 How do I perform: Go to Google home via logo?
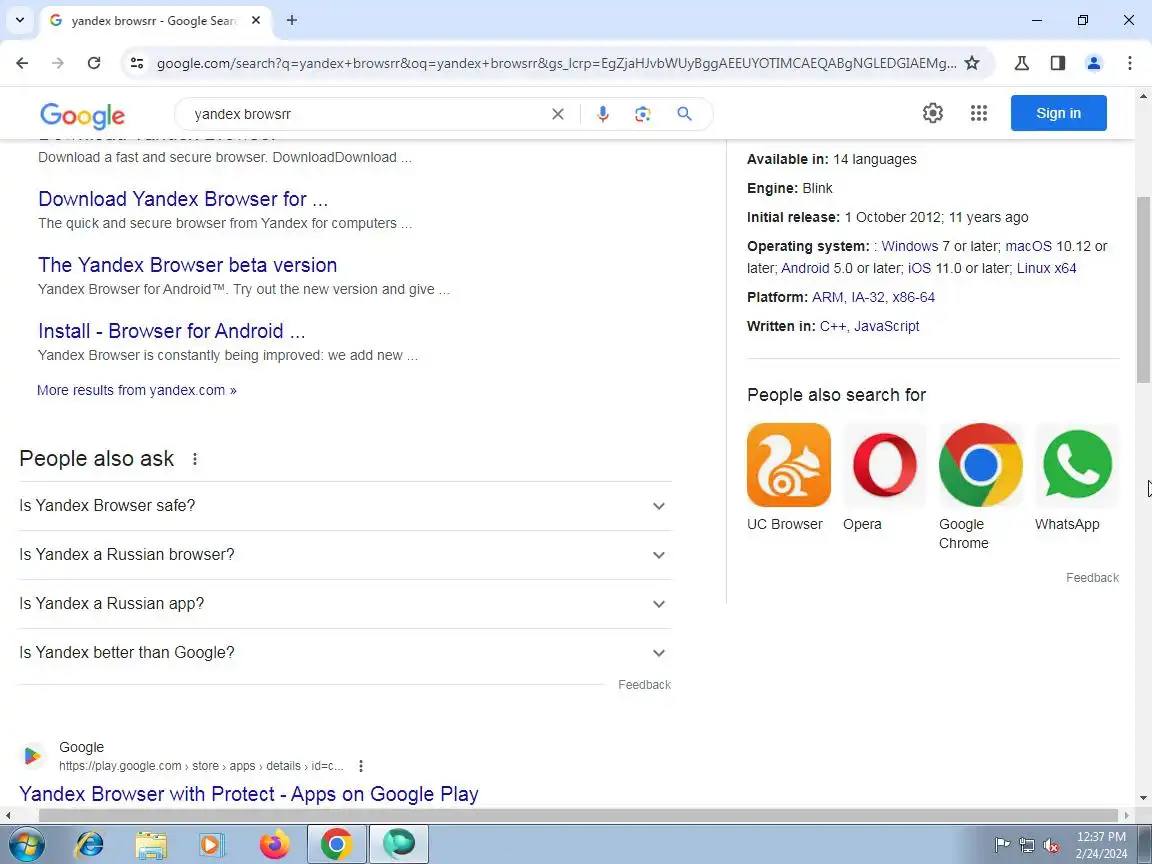tap(82, 115)
